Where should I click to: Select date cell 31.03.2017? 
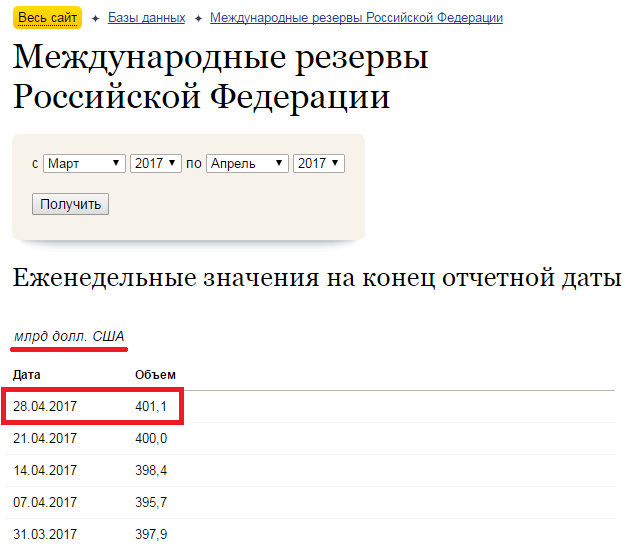coord(45,534)
